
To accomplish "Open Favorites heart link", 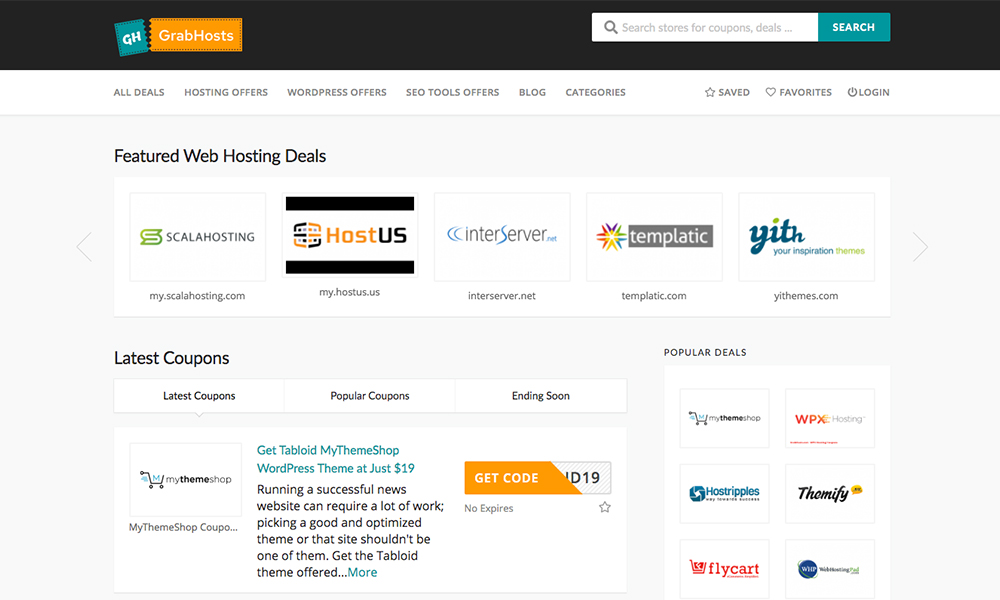I will click(798, 92).
